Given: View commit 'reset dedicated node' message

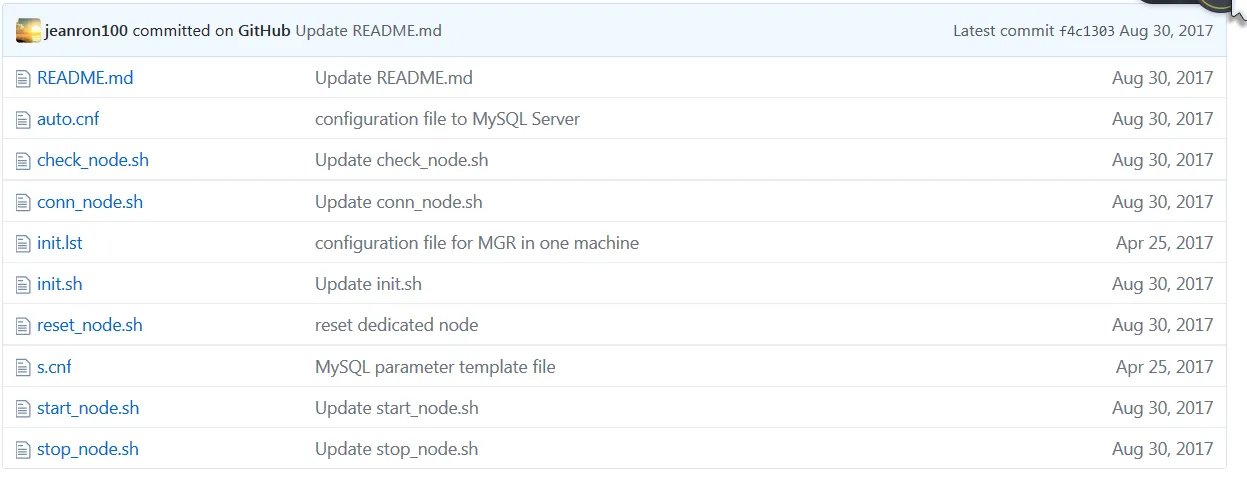Looking at the screenshot, I should coord(396,325).
